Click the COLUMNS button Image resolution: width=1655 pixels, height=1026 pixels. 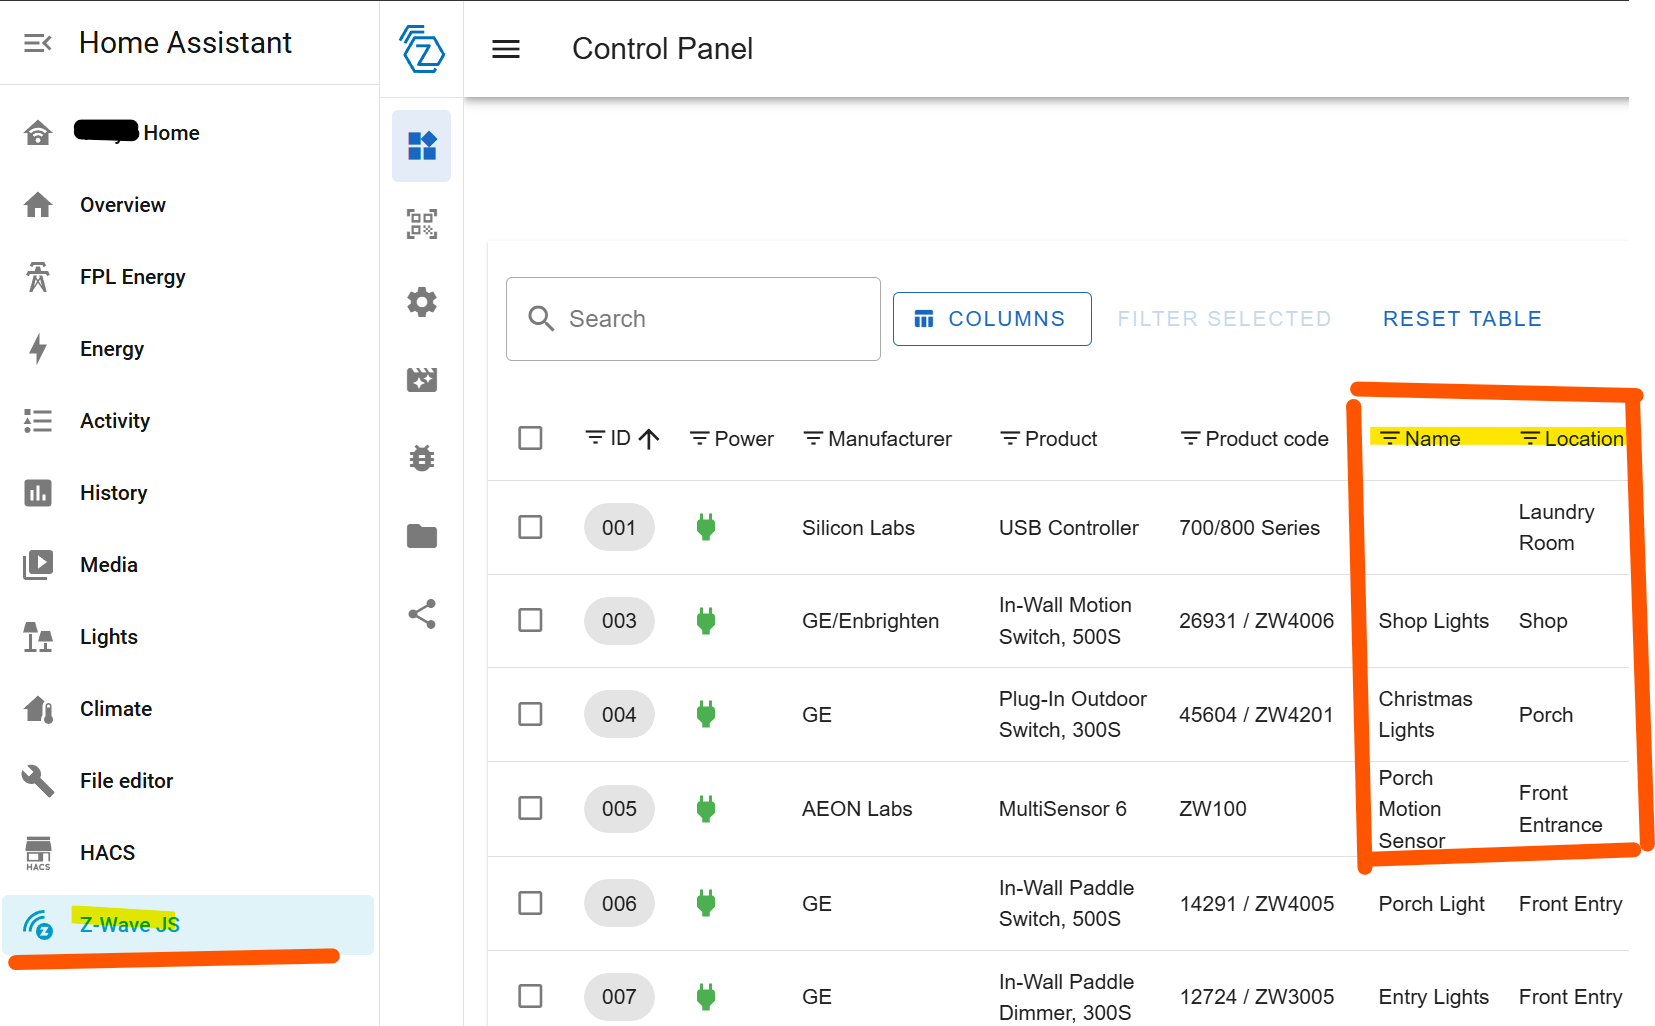click(x=991, y=319)
